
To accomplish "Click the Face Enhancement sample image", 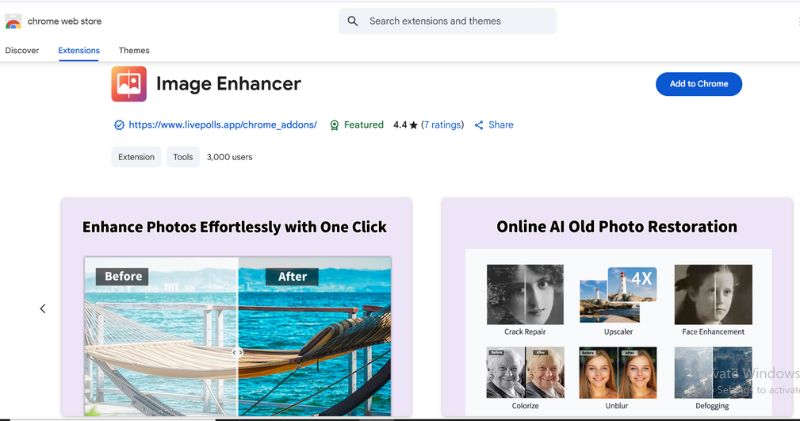I will pyautogui.click(x=713, y=294).
